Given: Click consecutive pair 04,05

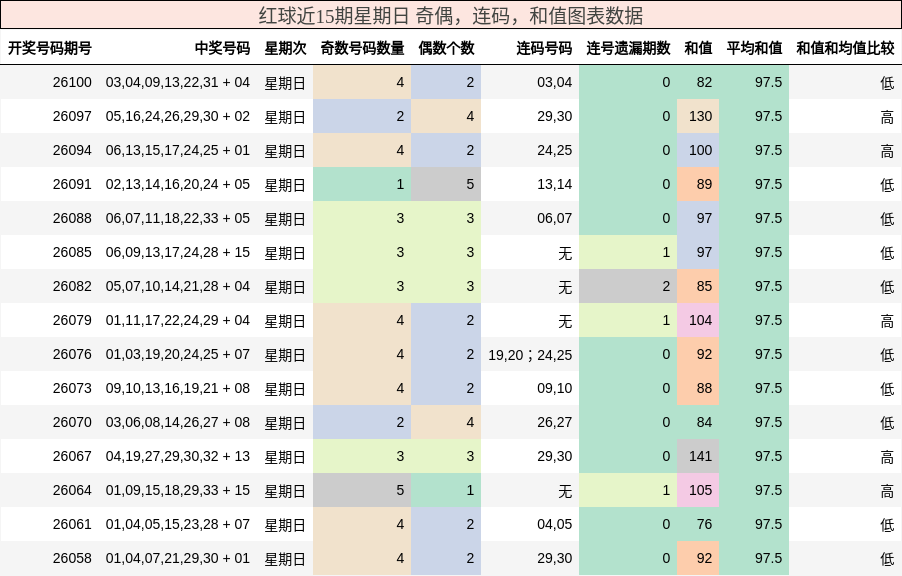Looking at the screenshot, I should pyautogui.click(x=555, y=524).
